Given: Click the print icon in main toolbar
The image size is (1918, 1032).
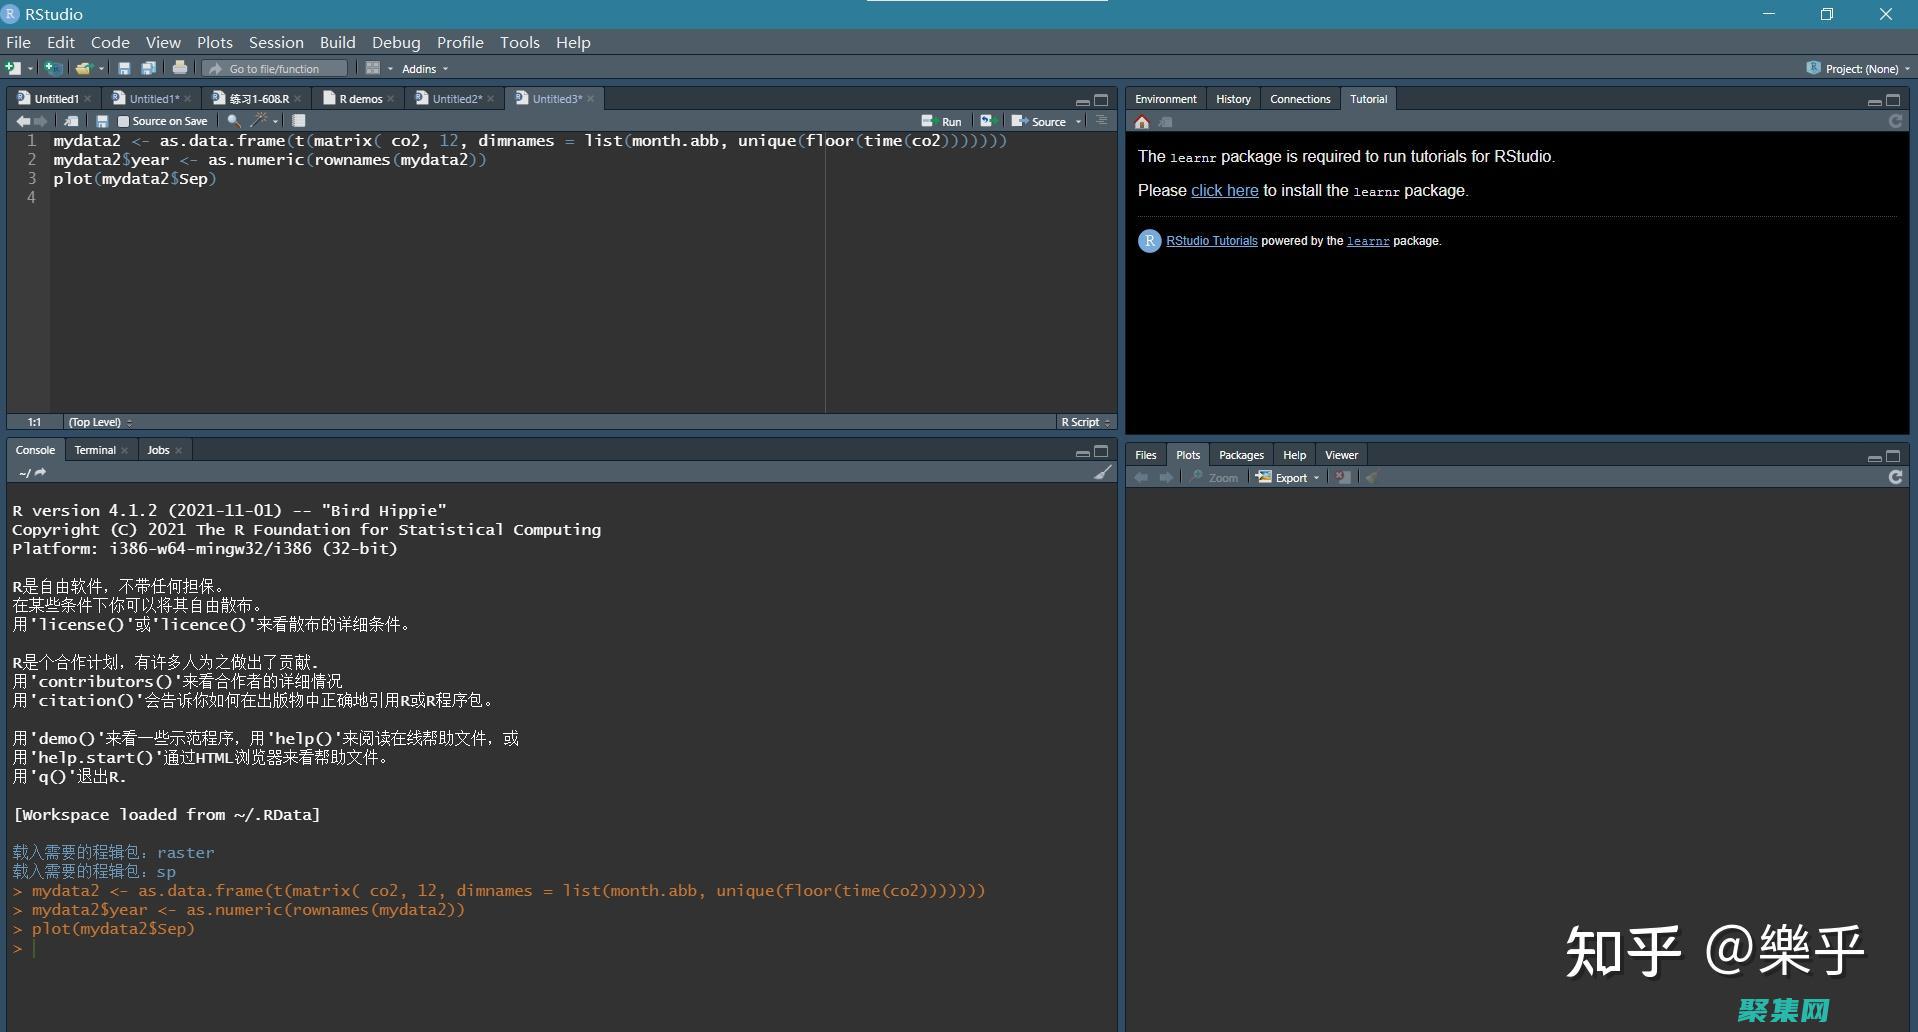Looking at the screenshot, I should tap(180, 68).
